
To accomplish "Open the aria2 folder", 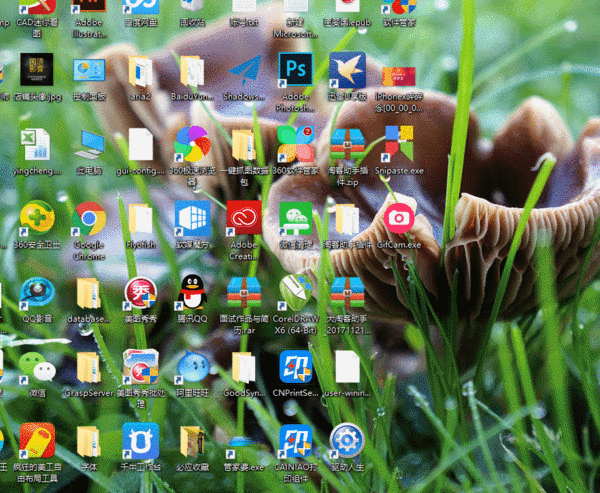I will tap(140, 71).
